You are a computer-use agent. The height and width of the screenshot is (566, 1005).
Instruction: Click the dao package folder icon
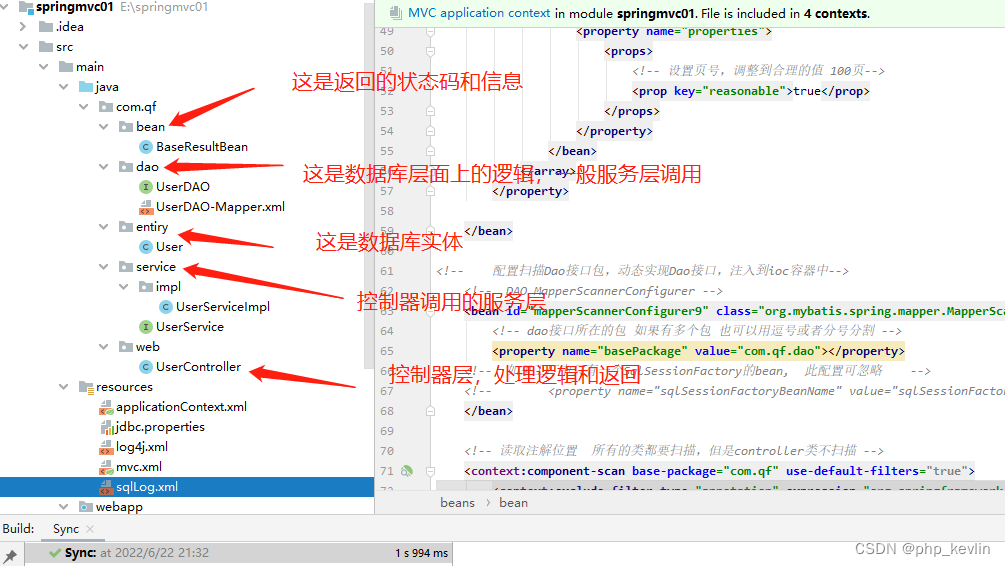[x=126, y=167]
